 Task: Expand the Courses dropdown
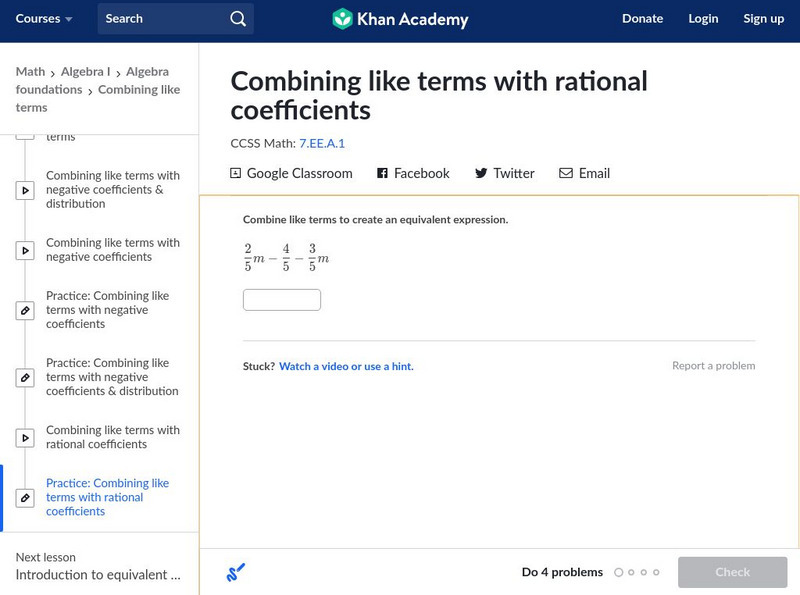tap(43, 19)
